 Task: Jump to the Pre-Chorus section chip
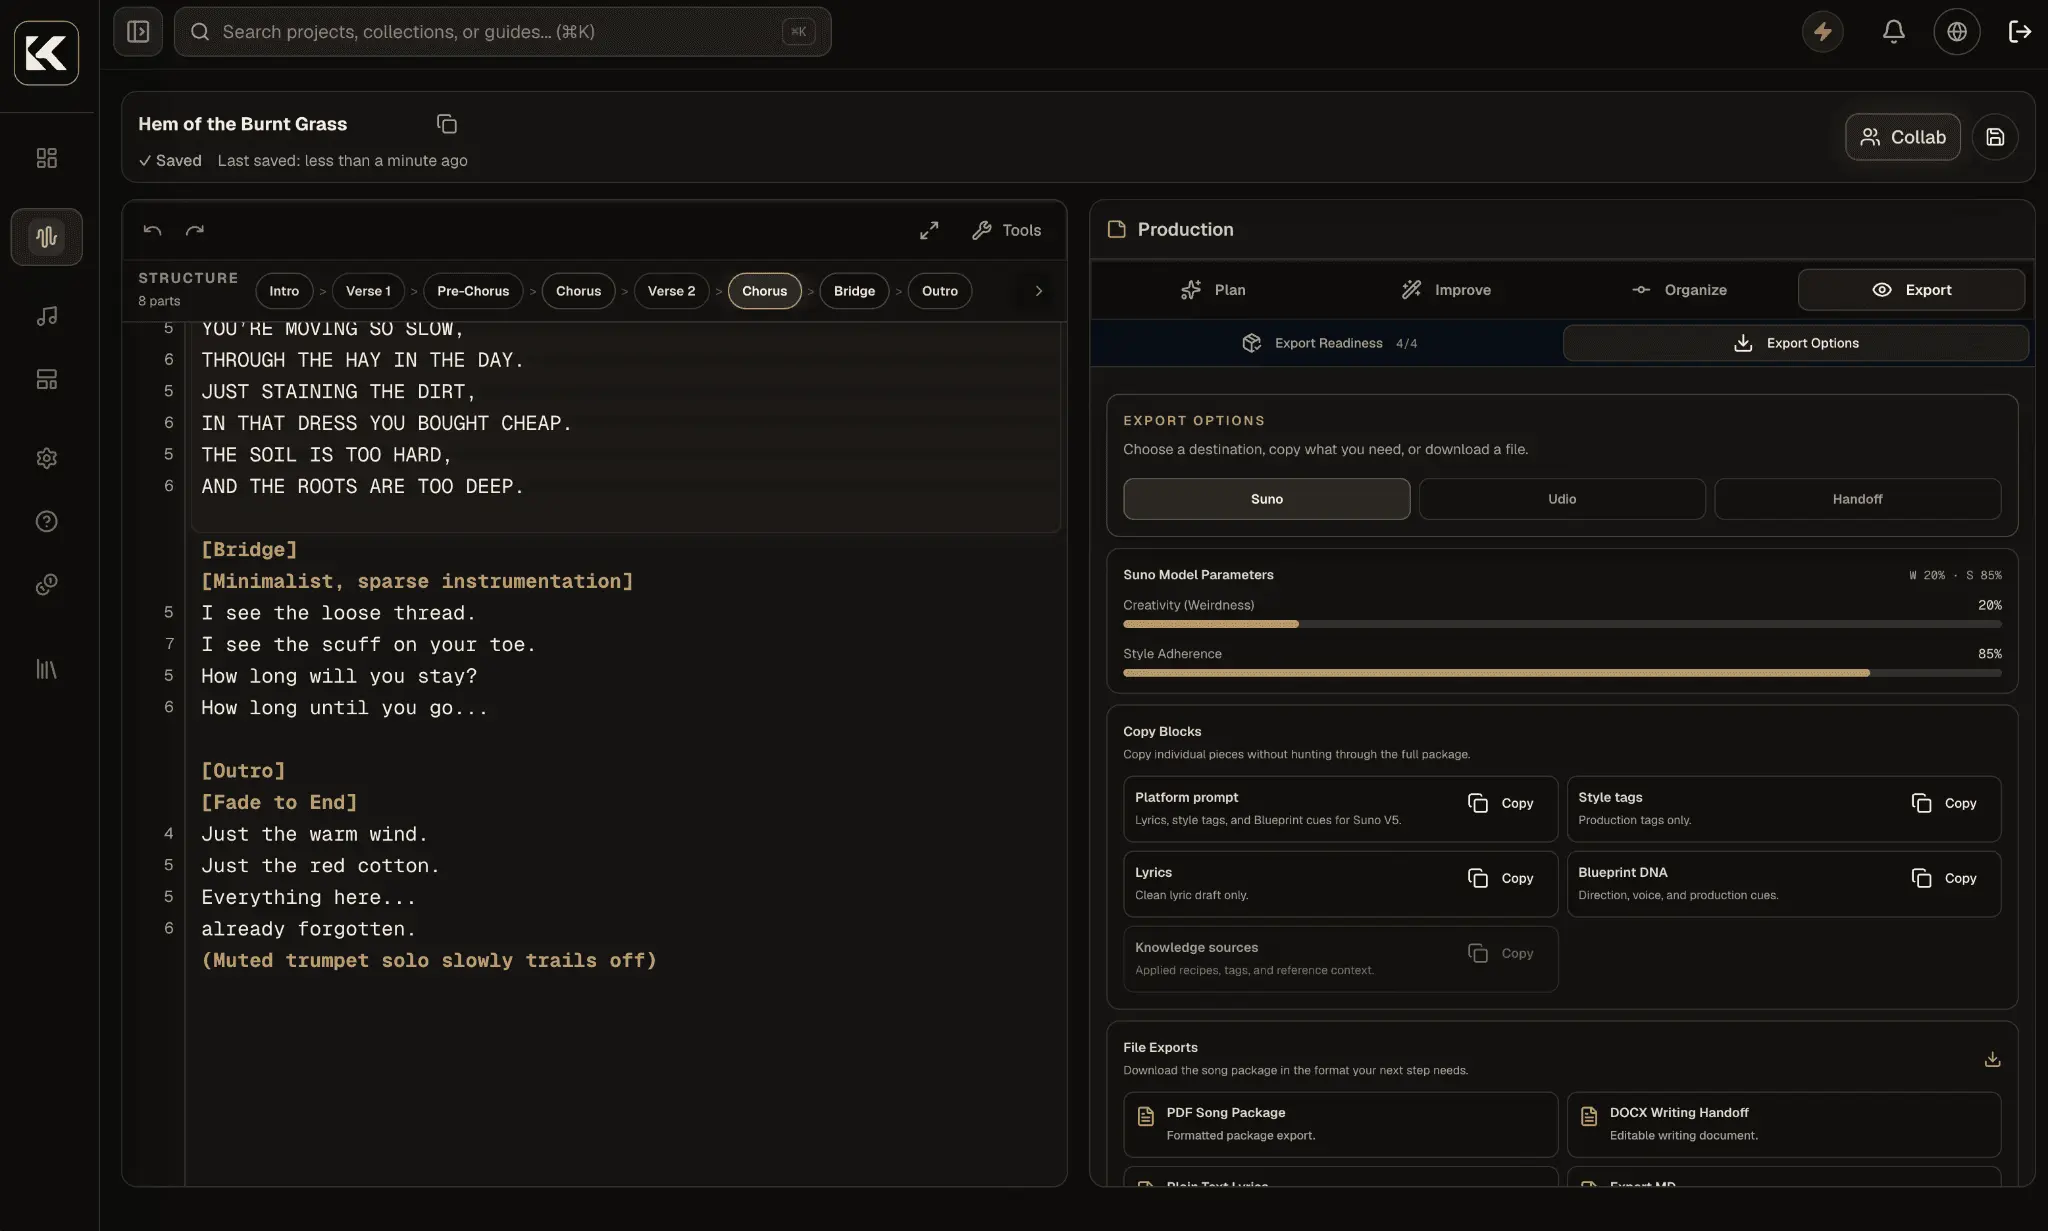click(x=473, y=291)
